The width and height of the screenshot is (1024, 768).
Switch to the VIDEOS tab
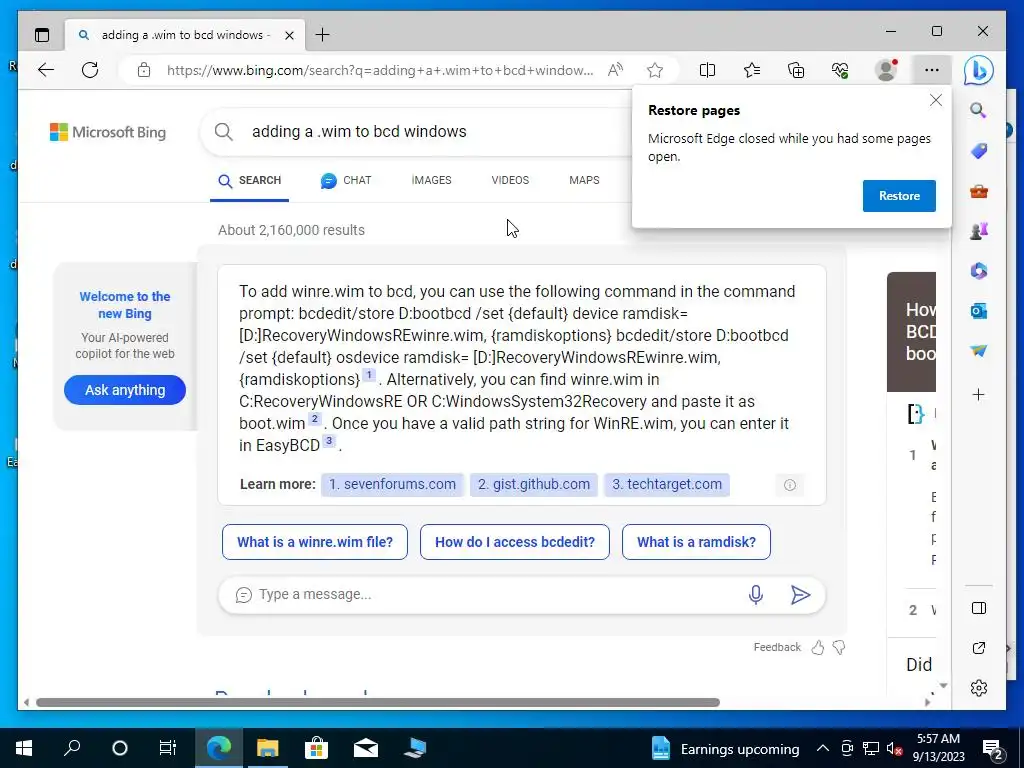(x=510, y=180)
